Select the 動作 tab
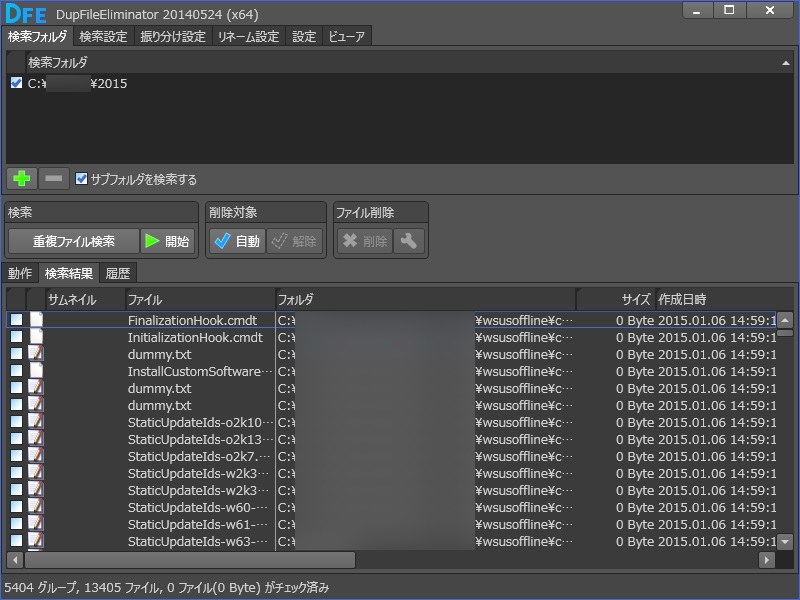This screenshot has height=600, width=800. point(22,271)
